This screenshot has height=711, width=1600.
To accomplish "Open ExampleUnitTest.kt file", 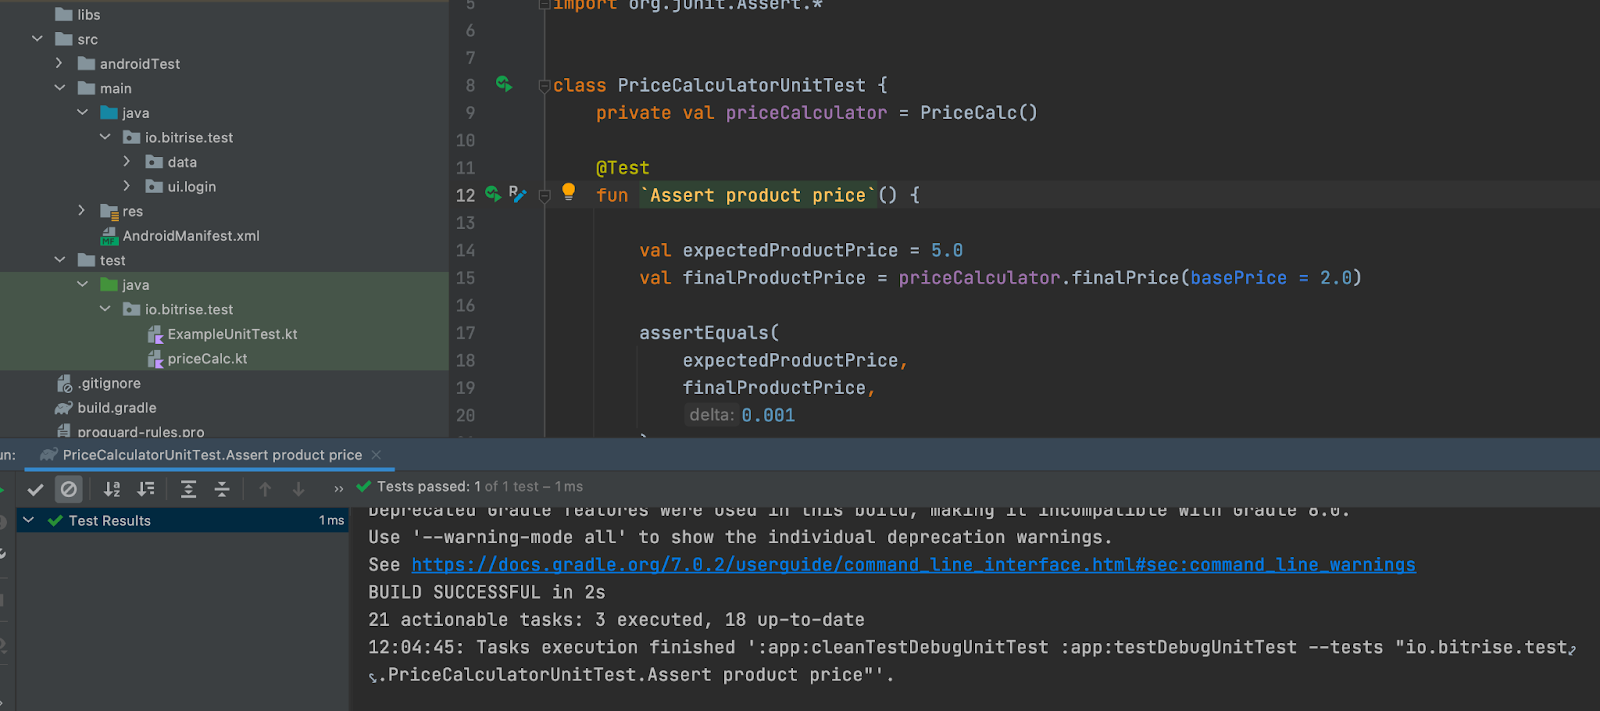I will pos(233,334).
